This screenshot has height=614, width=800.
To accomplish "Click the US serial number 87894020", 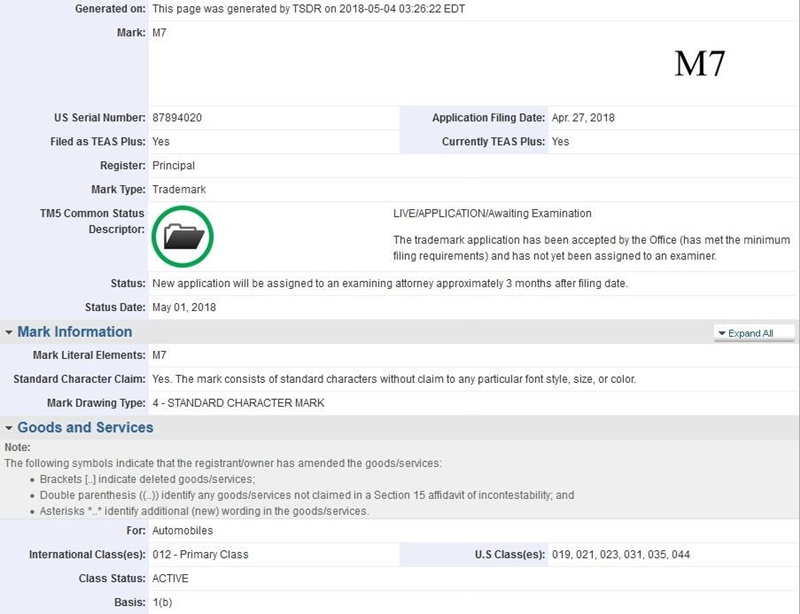I will [177, 118].
